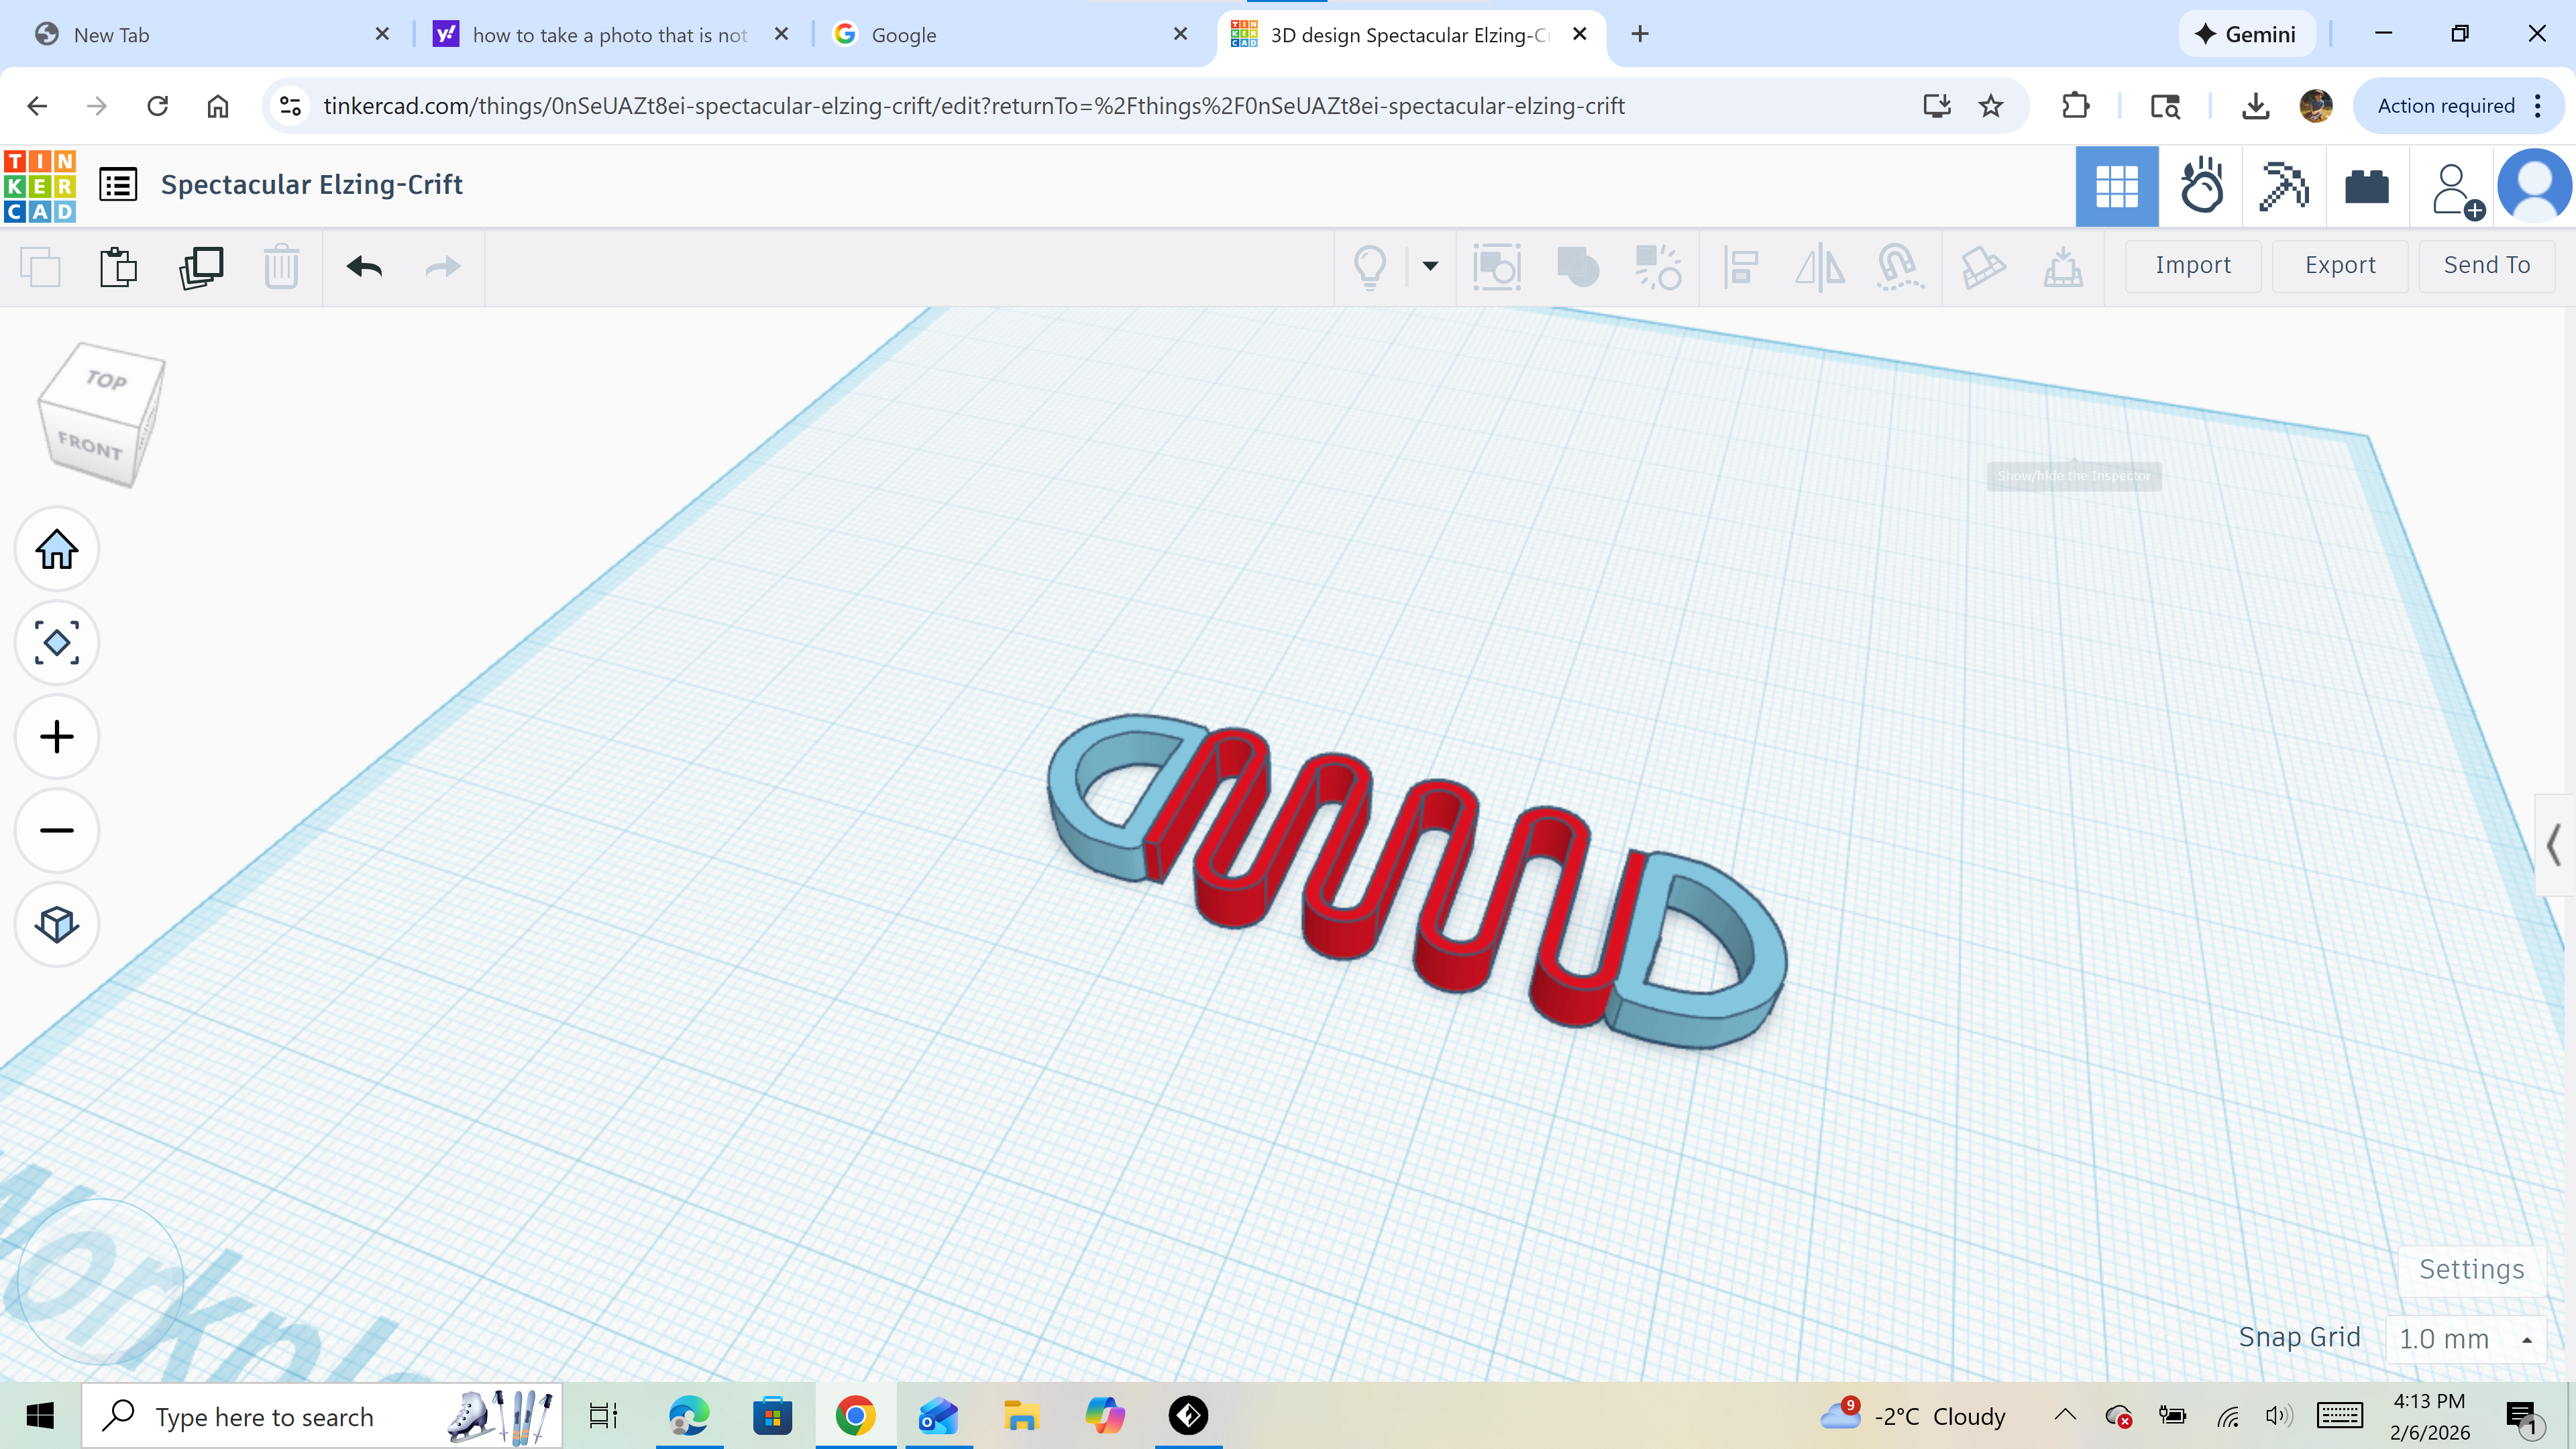This screenshot has height=1449, width=2576.
Task: Click the design name Spectacular Elzing-Crift
Action: pyautogui.click(x=311, y=185)
